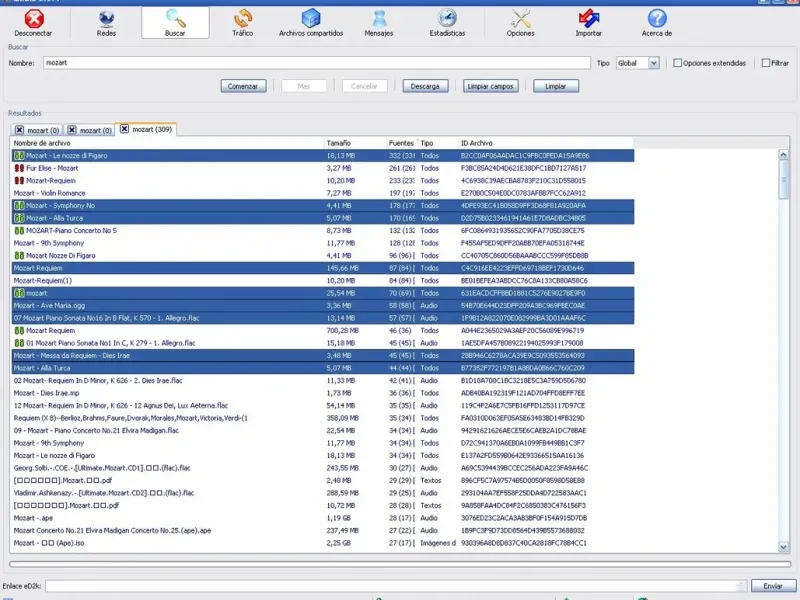Open Archivos compartidos shared files
Image resolution: width=800 pixels, height=600 pixels.
click(311, 22)
